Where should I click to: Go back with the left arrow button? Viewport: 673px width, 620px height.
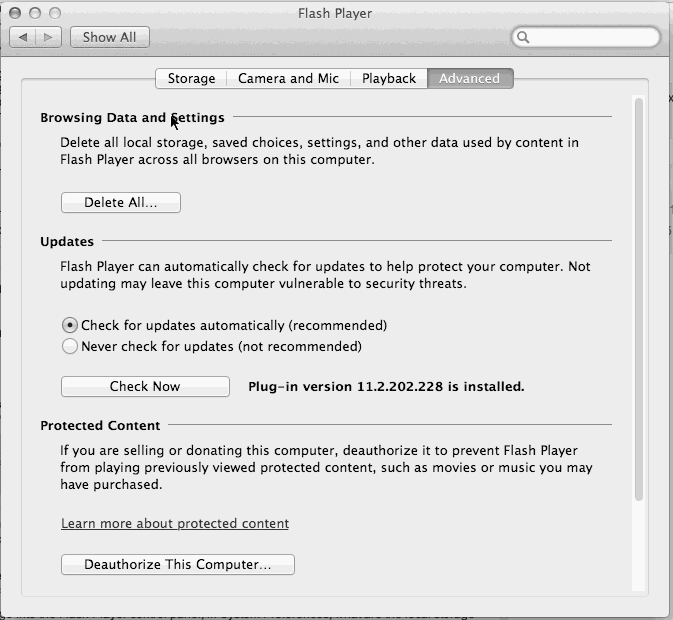tap(23, 37)
